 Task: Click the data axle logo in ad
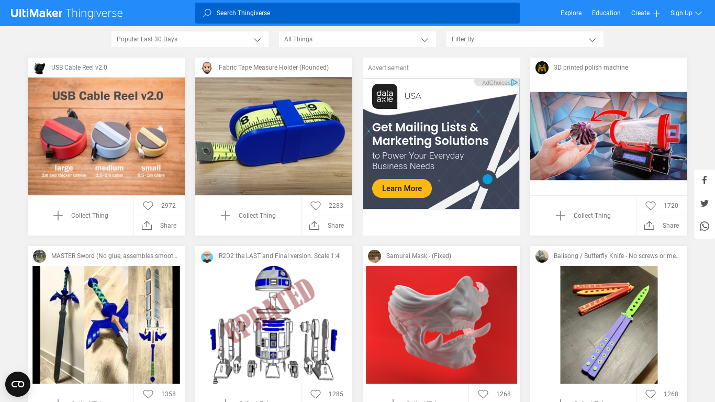coord(384,96)
